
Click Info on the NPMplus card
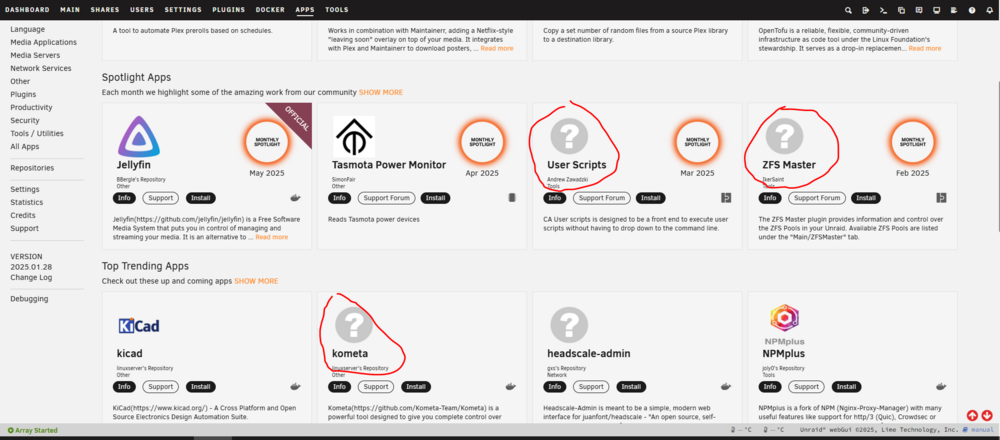(x=770, y=387)
